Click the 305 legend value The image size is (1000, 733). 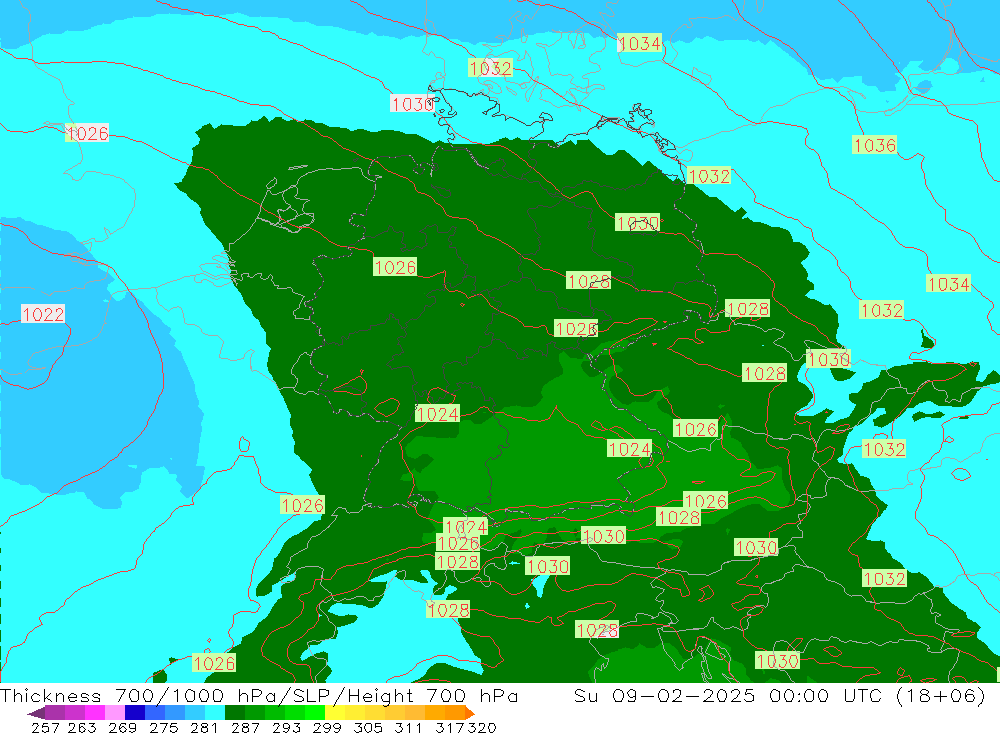pos(367,727)
